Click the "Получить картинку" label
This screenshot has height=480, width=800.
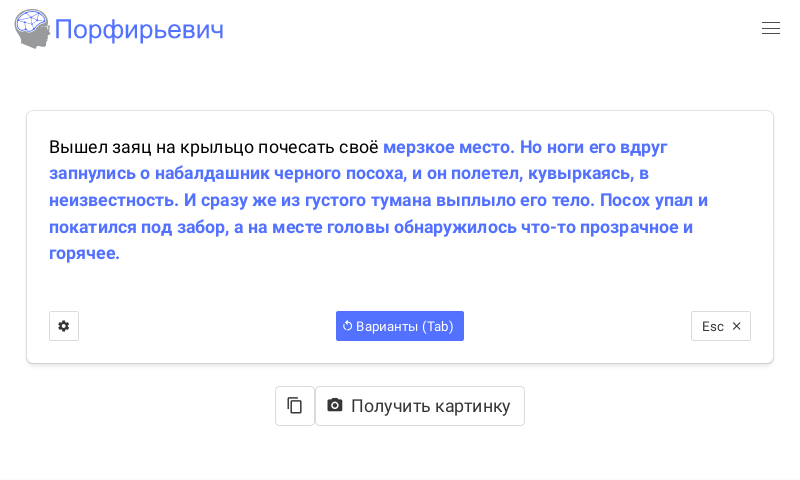tap(430, 406)
